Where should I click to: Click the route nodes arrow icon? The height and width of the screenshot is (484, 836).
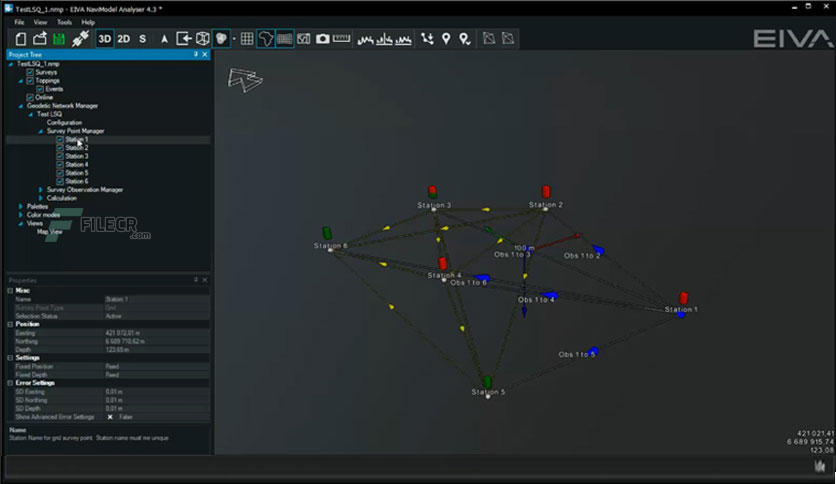pyautogui.click(x=427, y=39)
